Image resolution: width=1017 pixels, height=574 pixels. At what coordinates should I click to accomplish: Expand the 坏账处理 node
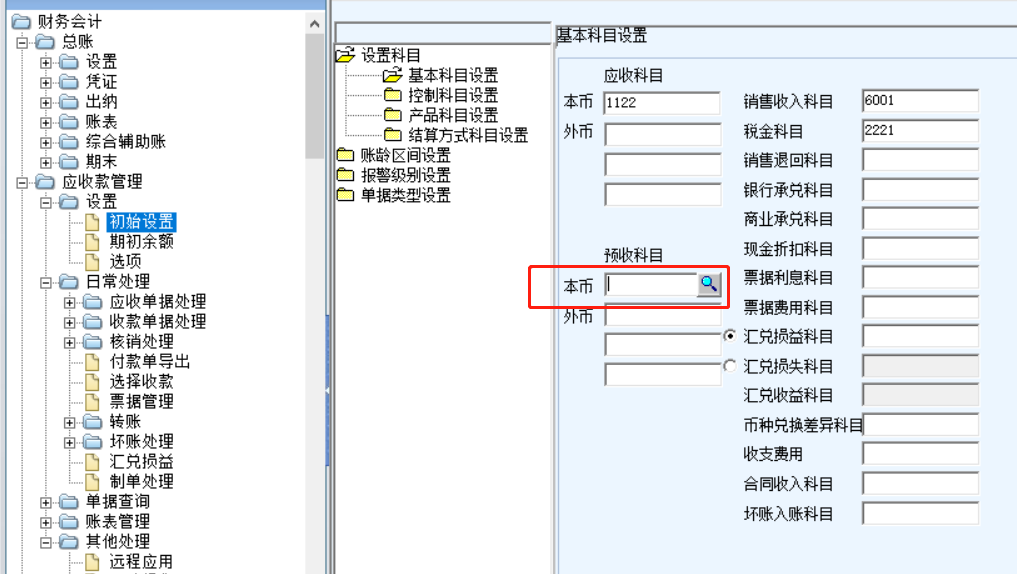point(69,442)
